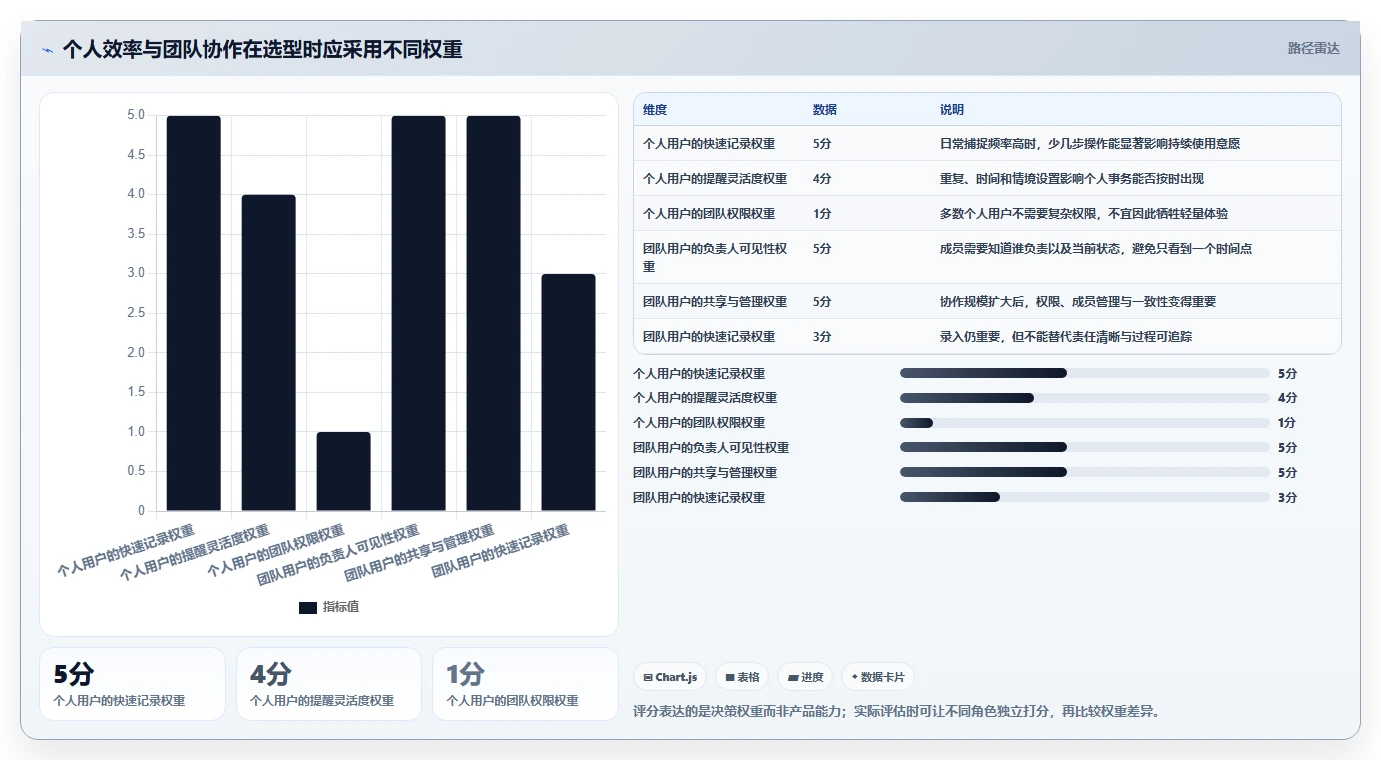Click description starting with 日常捕捉频率高时
The width and height of the screenshot is (1381, 760).
(x=1090, y=143)
